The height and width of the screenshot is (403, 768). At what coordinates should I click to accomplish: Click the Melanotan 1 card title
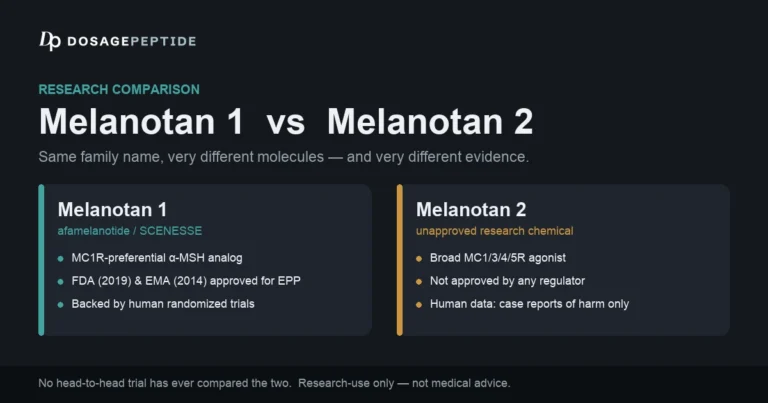[112, 210]
